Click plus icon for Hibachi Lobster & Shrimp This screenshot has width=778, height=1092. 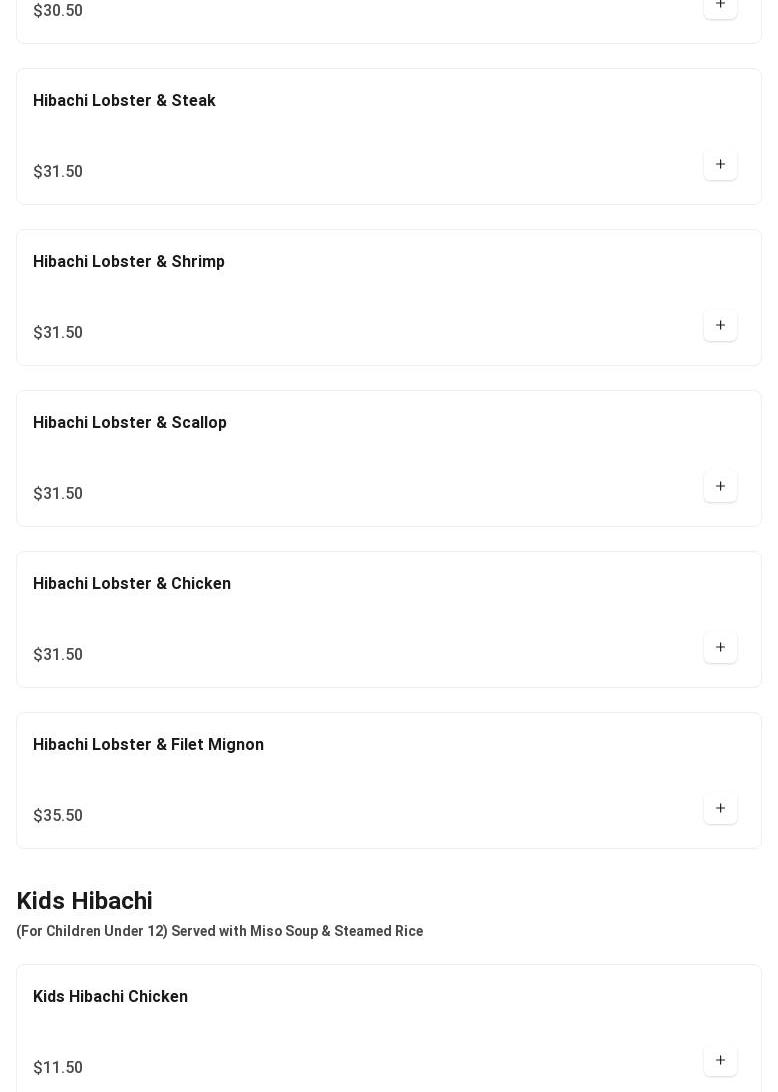(720, 326)
